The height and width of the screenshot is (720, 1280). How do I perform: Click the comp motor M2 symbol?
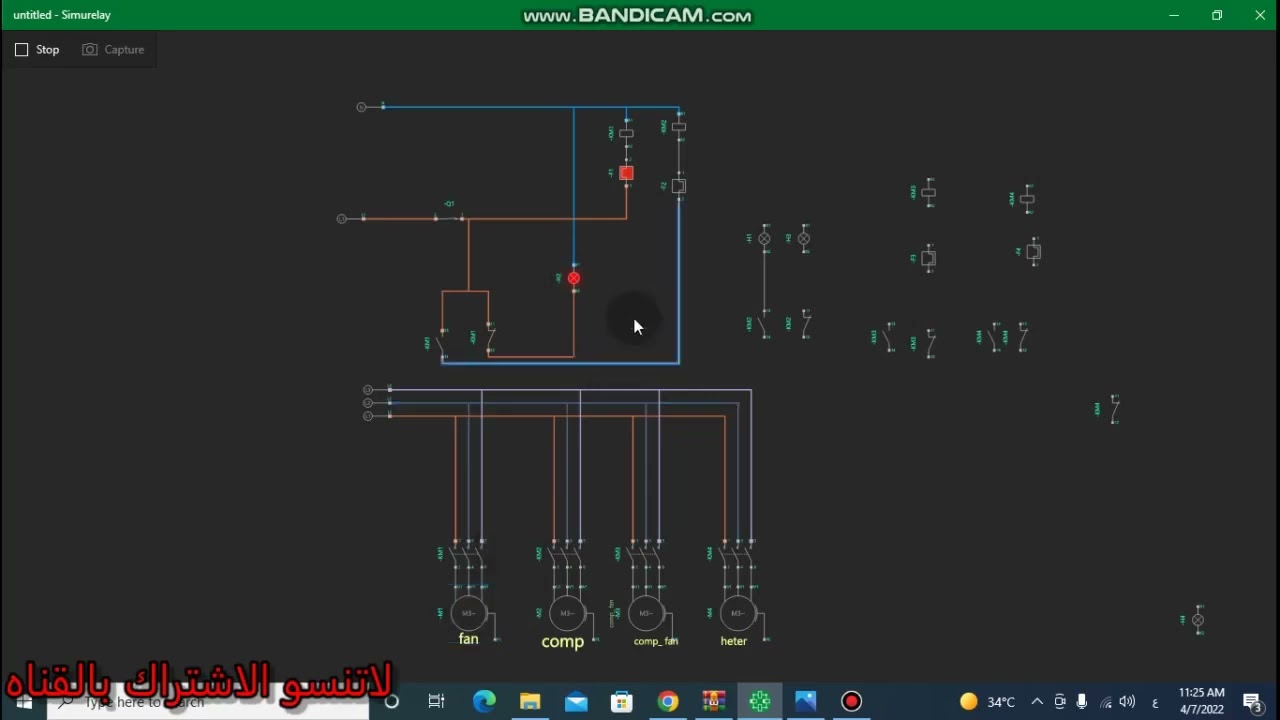(567, 613)
